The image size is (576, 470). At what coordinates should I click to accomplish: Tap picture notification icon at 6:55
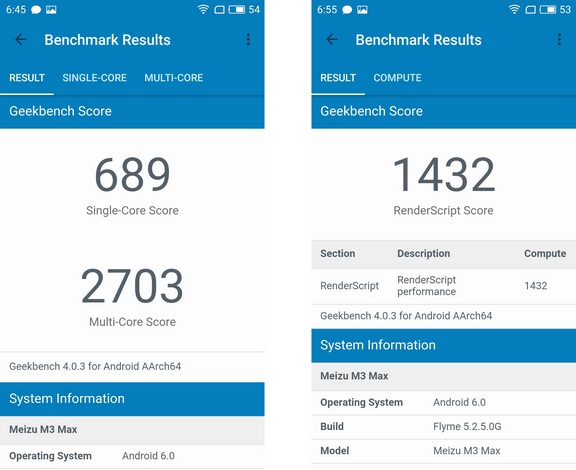(362, 10)
